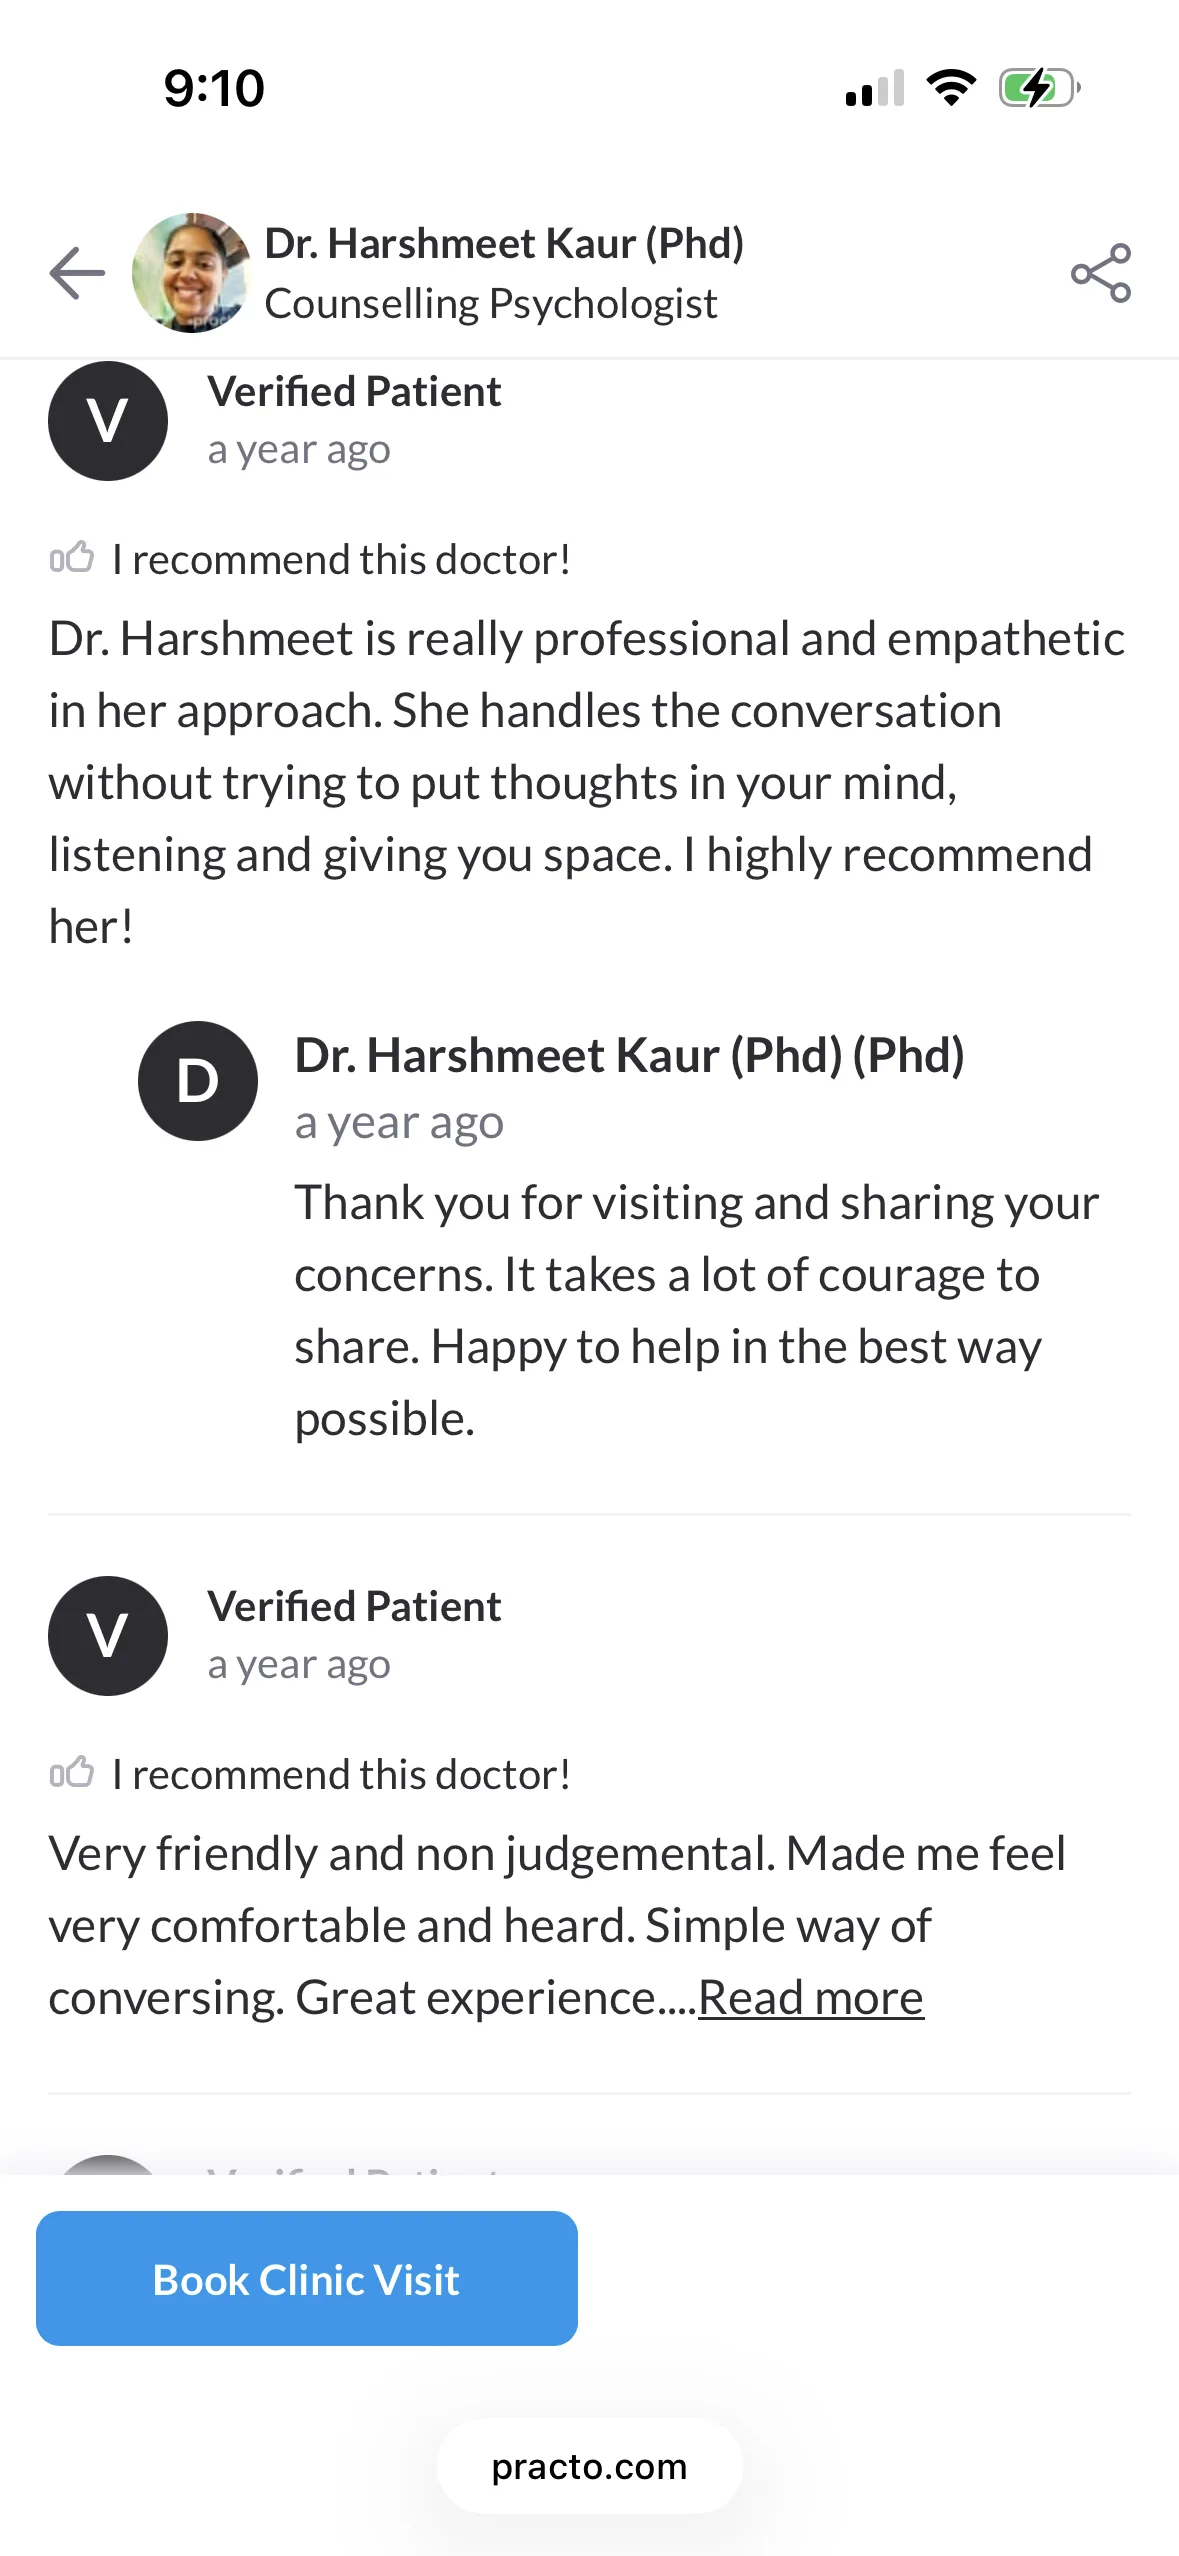Tap the Counselling Psychologist subtitle

pos(491,303)
